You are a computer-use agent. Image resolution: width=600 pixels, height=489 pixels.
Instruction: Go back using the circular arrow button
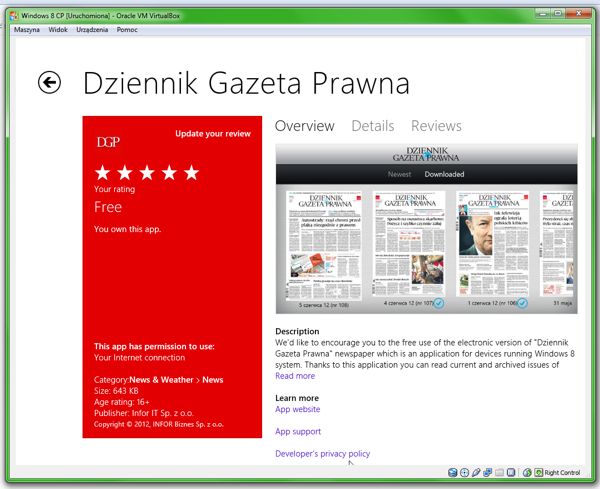(x=49, y=82)
